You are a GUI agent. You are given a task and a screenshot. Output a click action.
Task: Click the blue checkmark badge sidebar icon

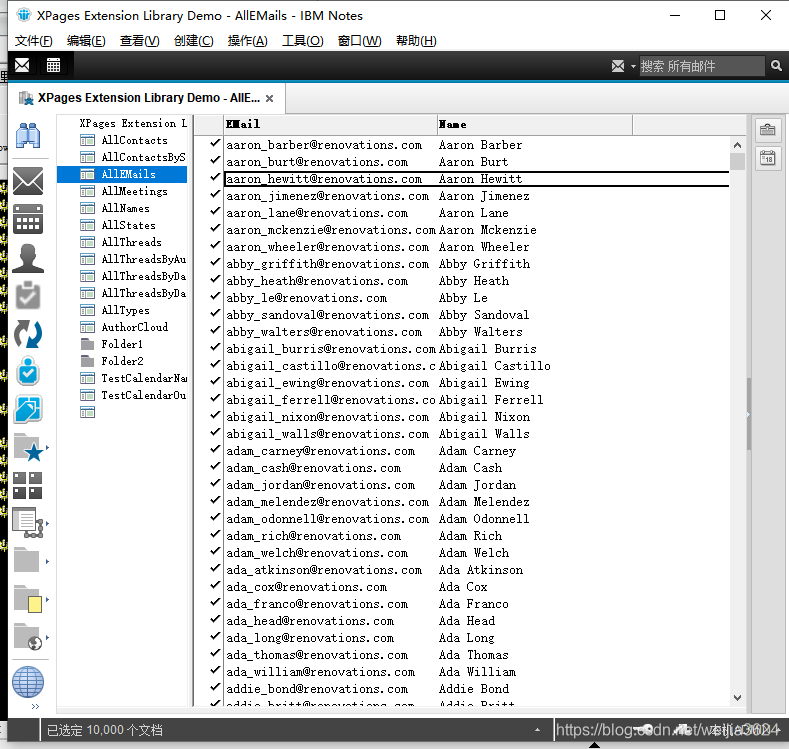tap(28, 371)
